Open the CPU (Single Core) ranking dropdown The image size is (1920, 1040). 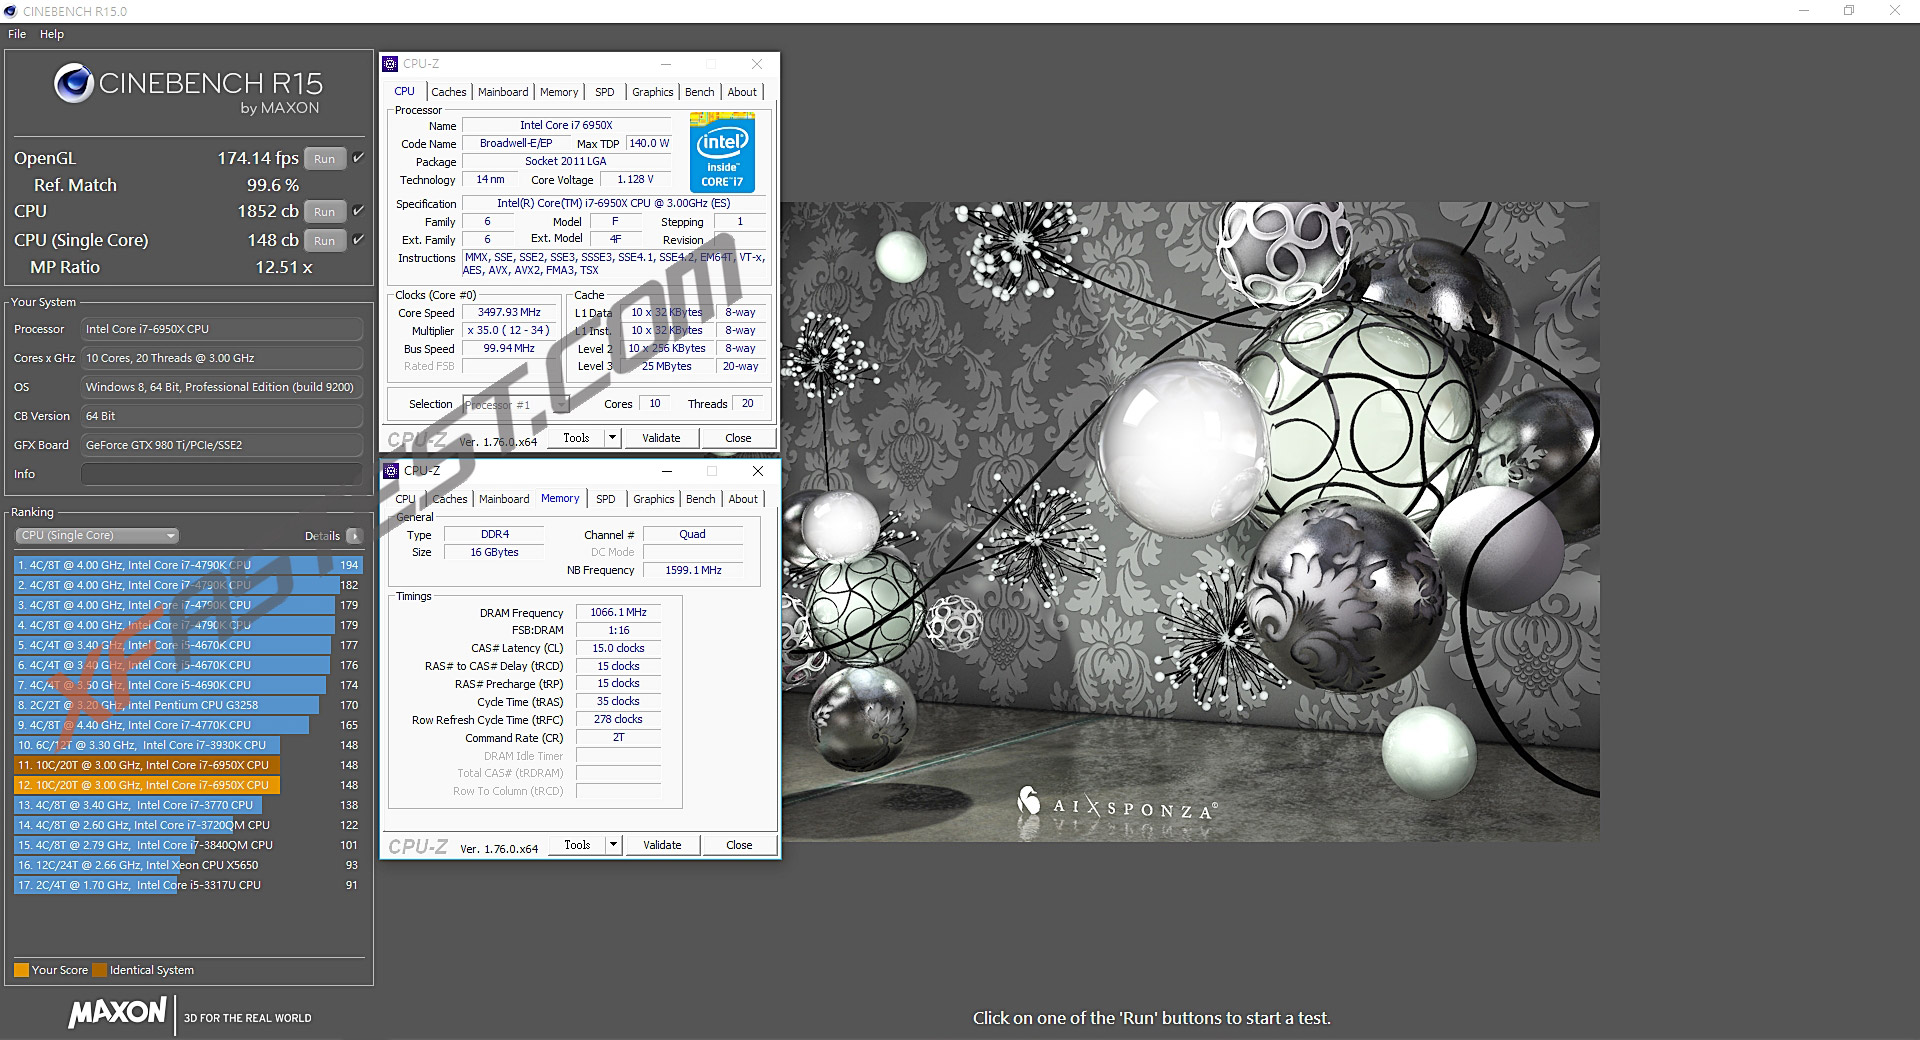[98, 536]
